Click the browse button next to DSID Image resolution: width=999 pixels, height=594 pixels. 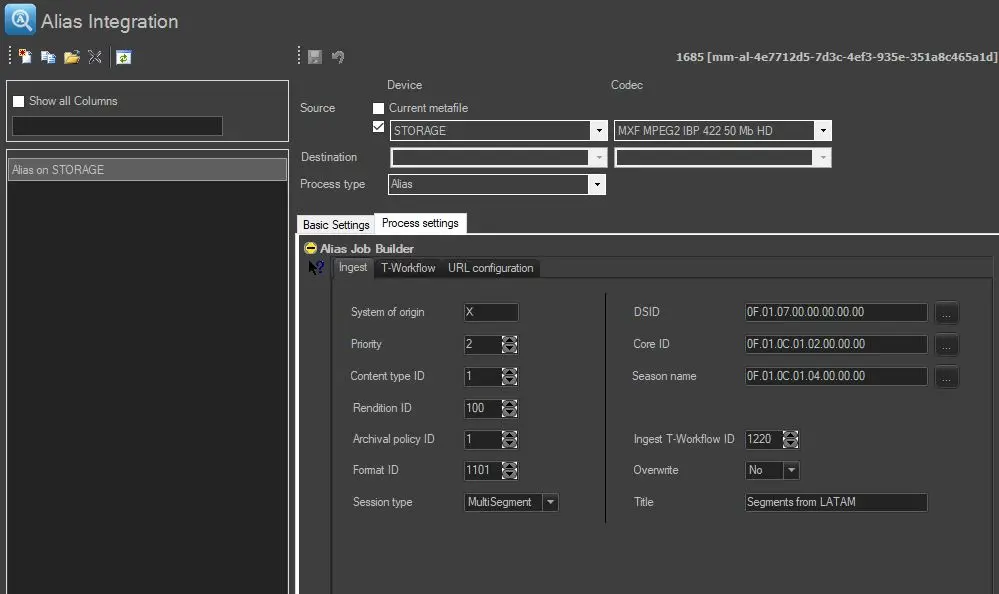point(947,313)
